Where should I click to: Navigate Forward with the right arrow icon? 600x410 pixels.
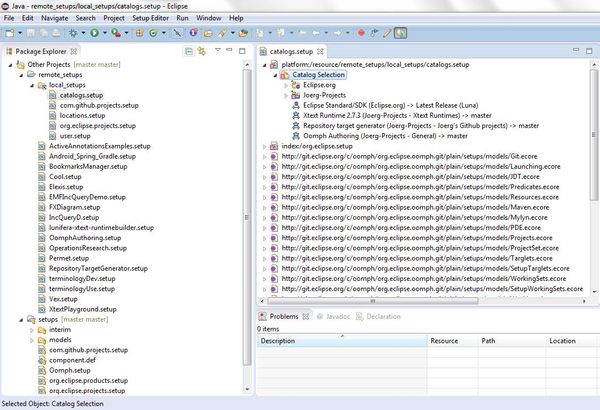pos(338,33)
